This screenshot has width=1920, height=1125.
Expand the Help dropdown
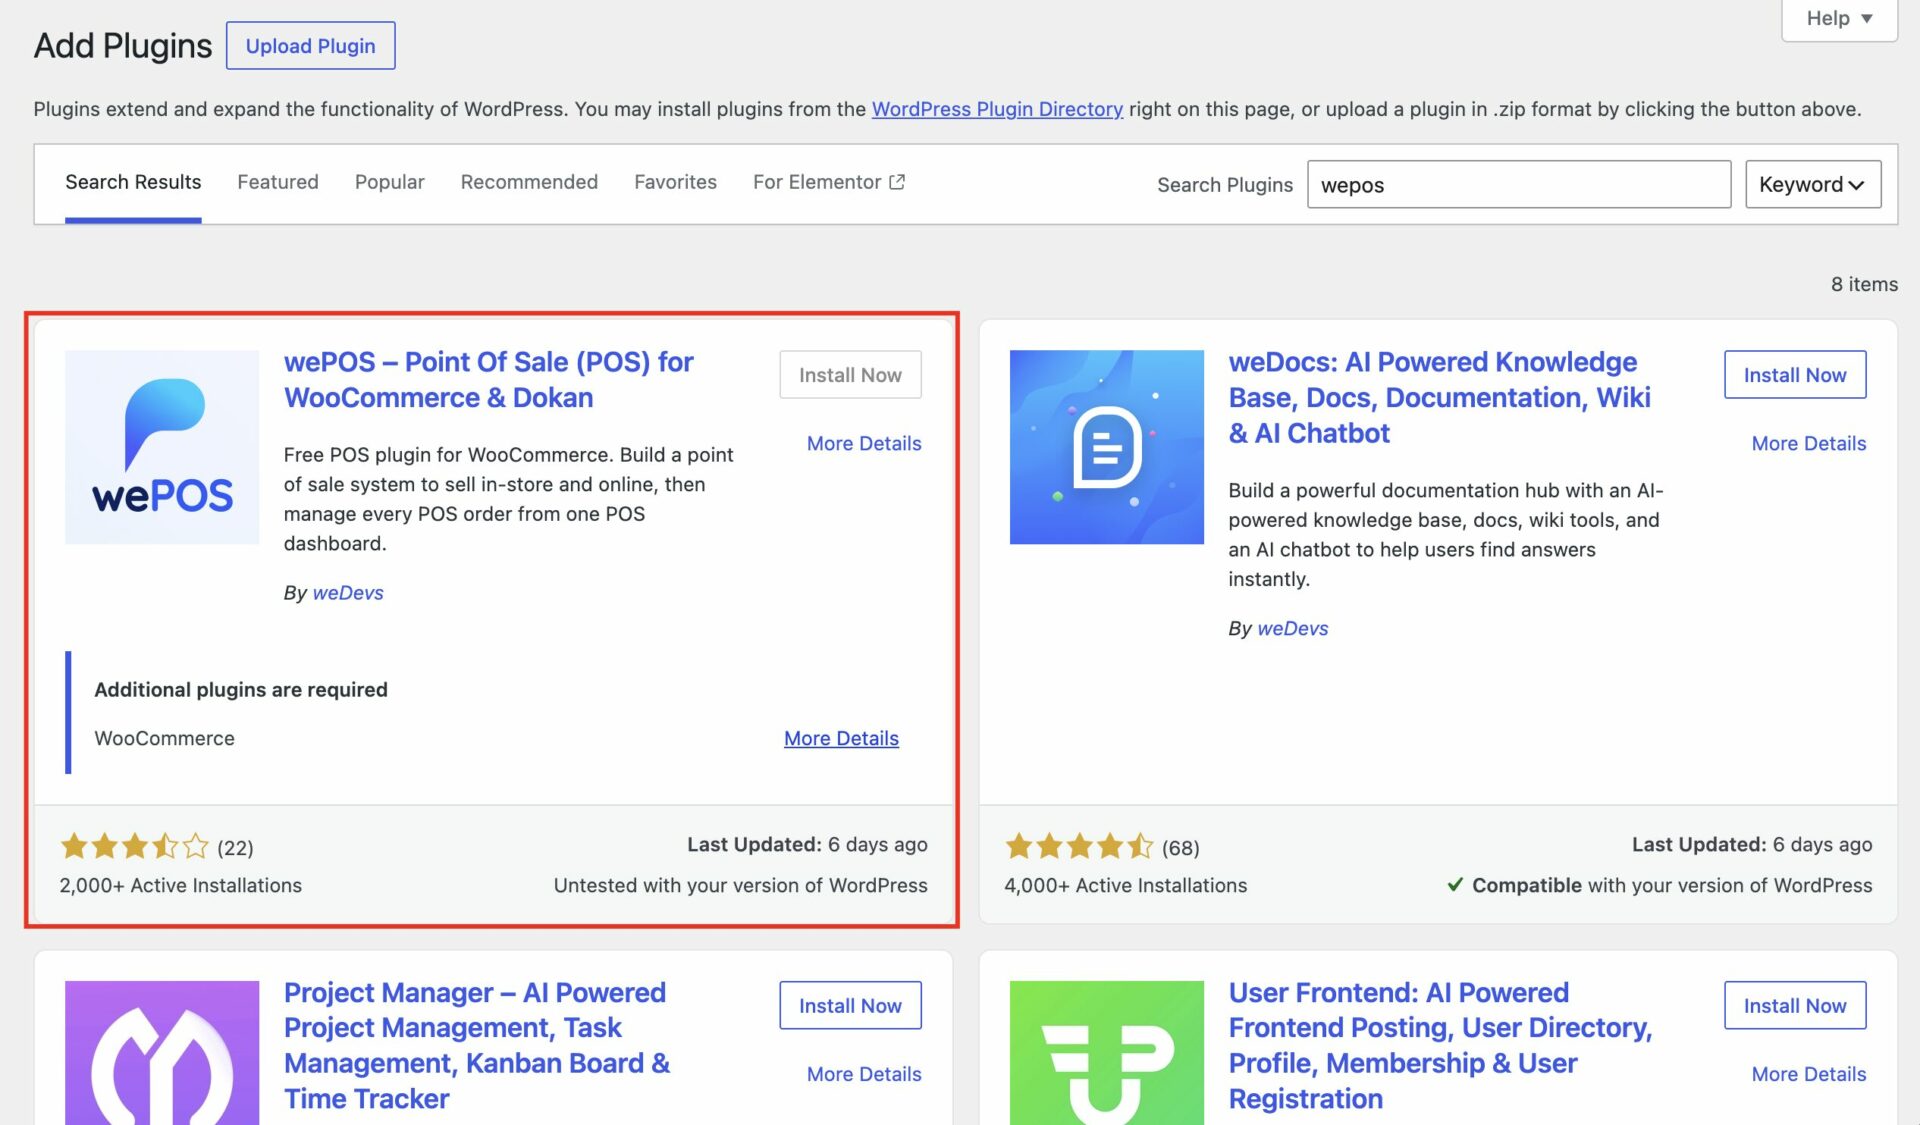click(x=1839, y=19)
